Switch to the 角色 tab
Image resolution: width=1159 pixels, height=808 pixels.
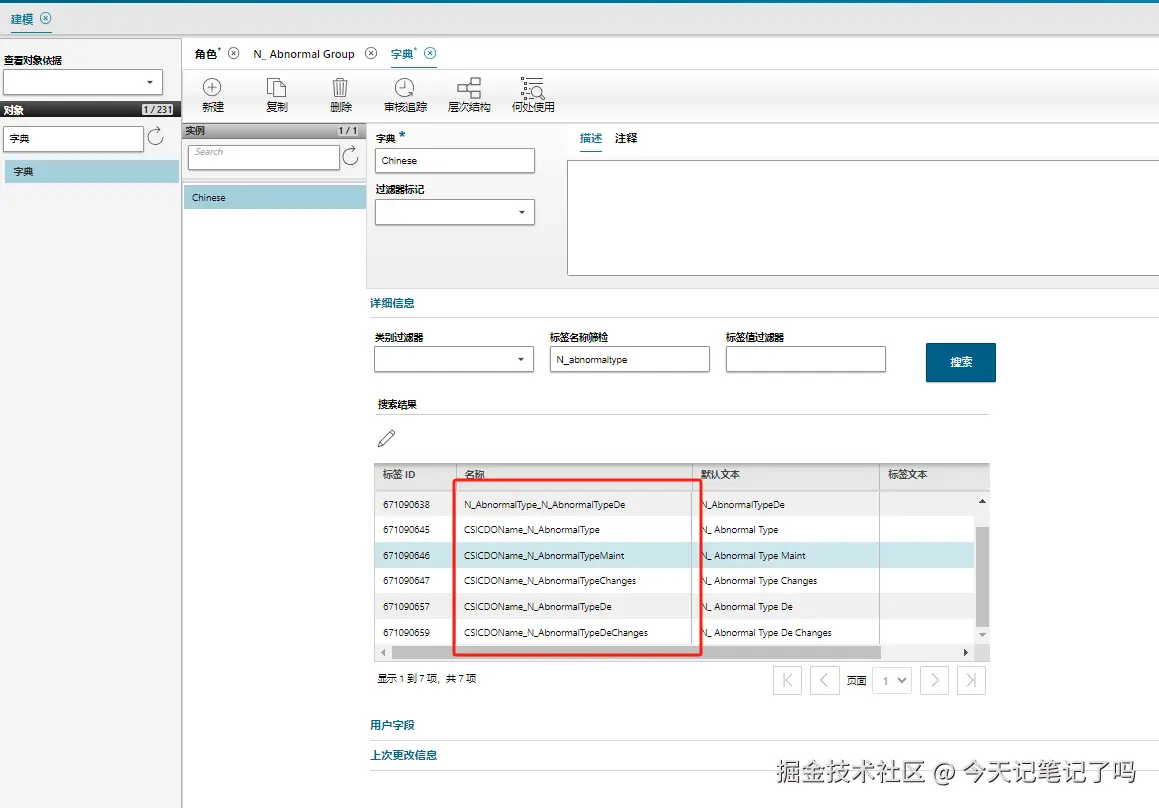206,54
